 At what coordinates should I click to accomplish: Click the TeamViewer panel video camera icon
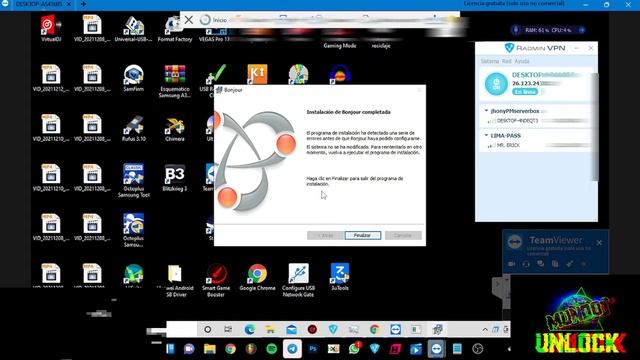(x=511, y=264)
